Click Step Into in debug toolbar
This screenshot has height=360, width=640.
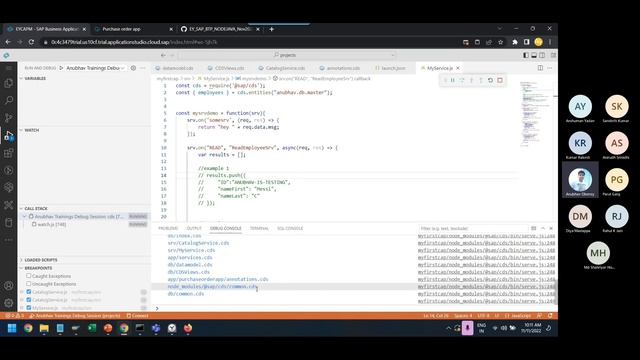(471, 80)
